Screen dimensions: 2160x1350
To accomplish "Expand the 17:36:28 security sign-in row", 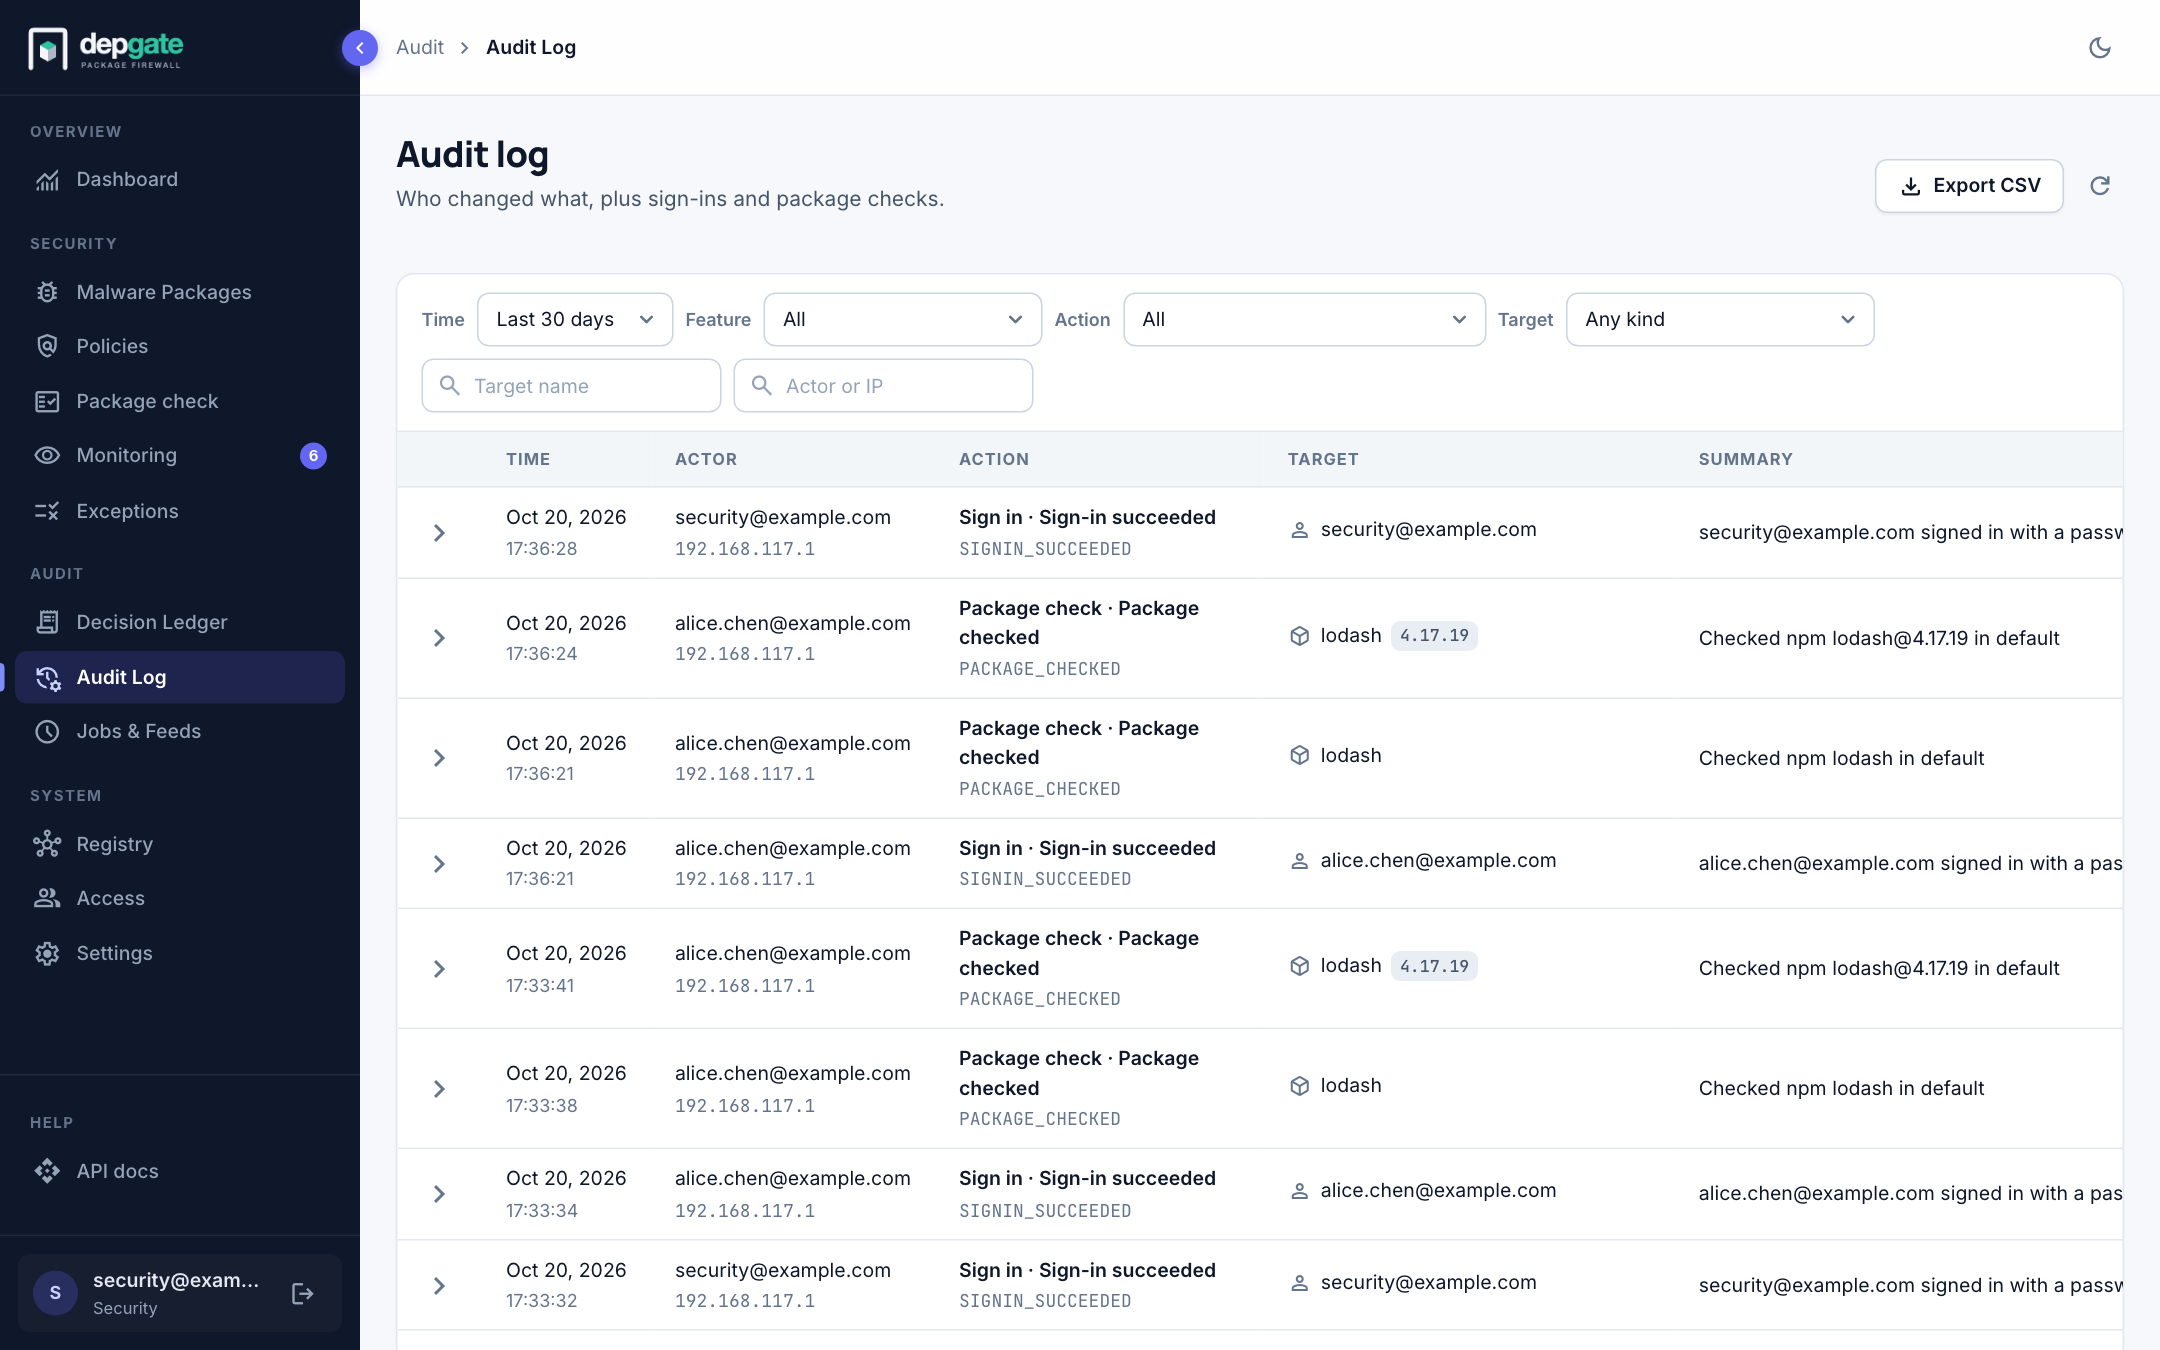I will click(439, 533).
